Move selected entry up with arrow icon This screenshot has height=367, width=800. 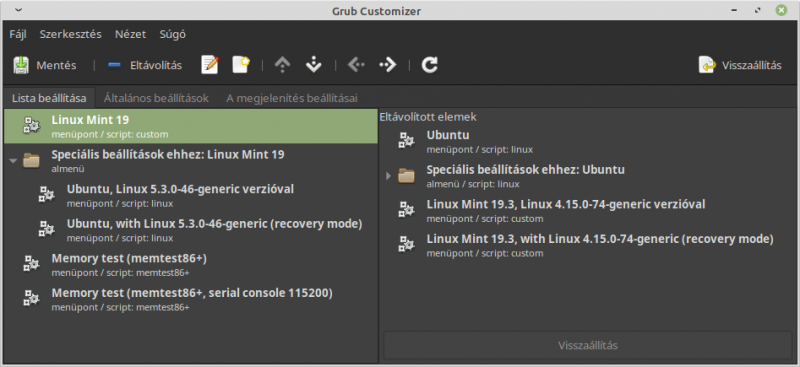point(282,65)
